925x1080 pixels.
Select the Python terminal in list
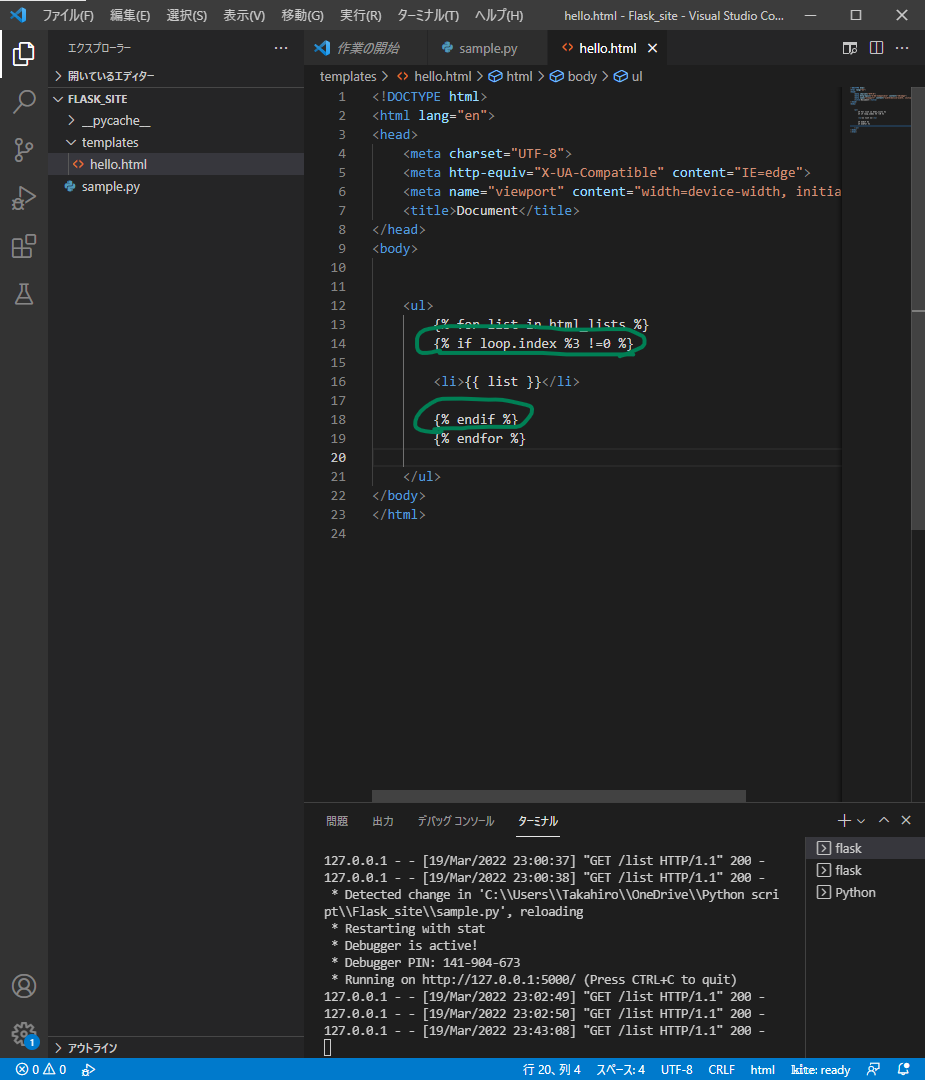855,892
